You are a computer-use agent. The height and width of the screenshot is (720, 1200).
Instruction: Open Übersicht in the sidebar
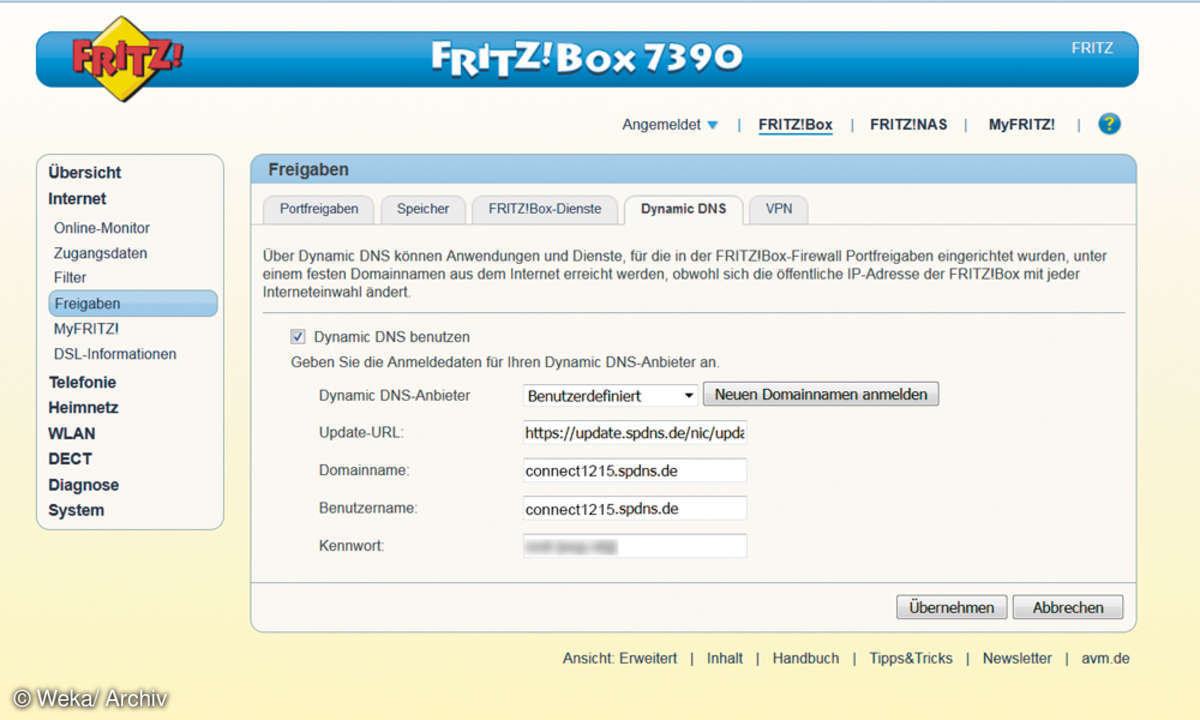coord(85,172)
